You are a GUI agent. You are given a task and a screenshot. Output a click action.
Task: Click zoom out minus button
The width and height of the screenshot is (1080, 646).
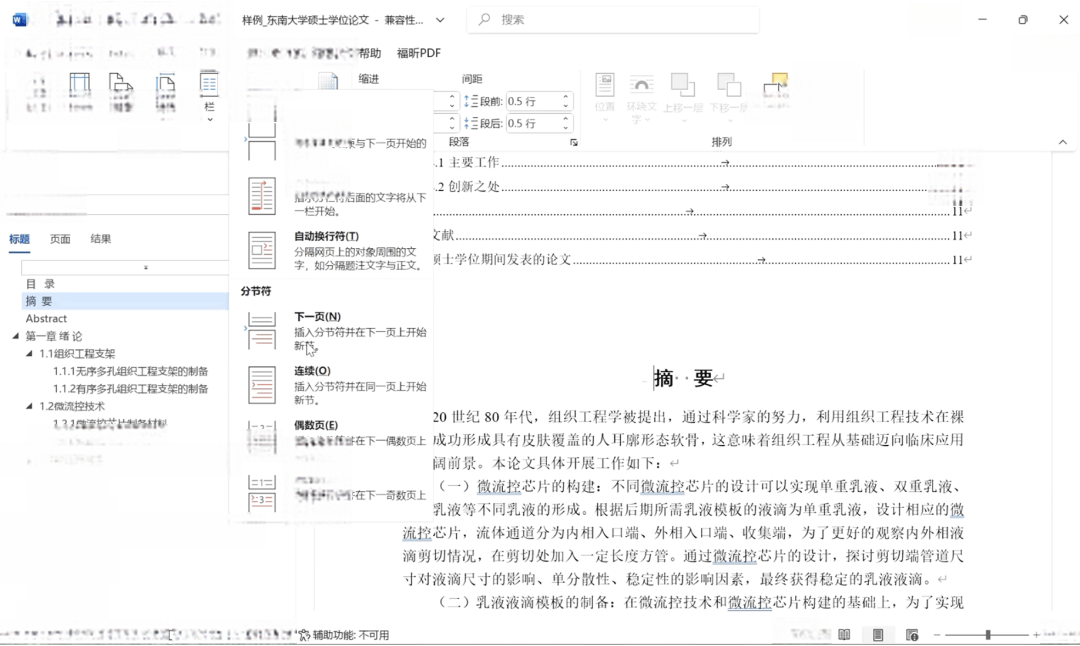[x=937, y=635]
